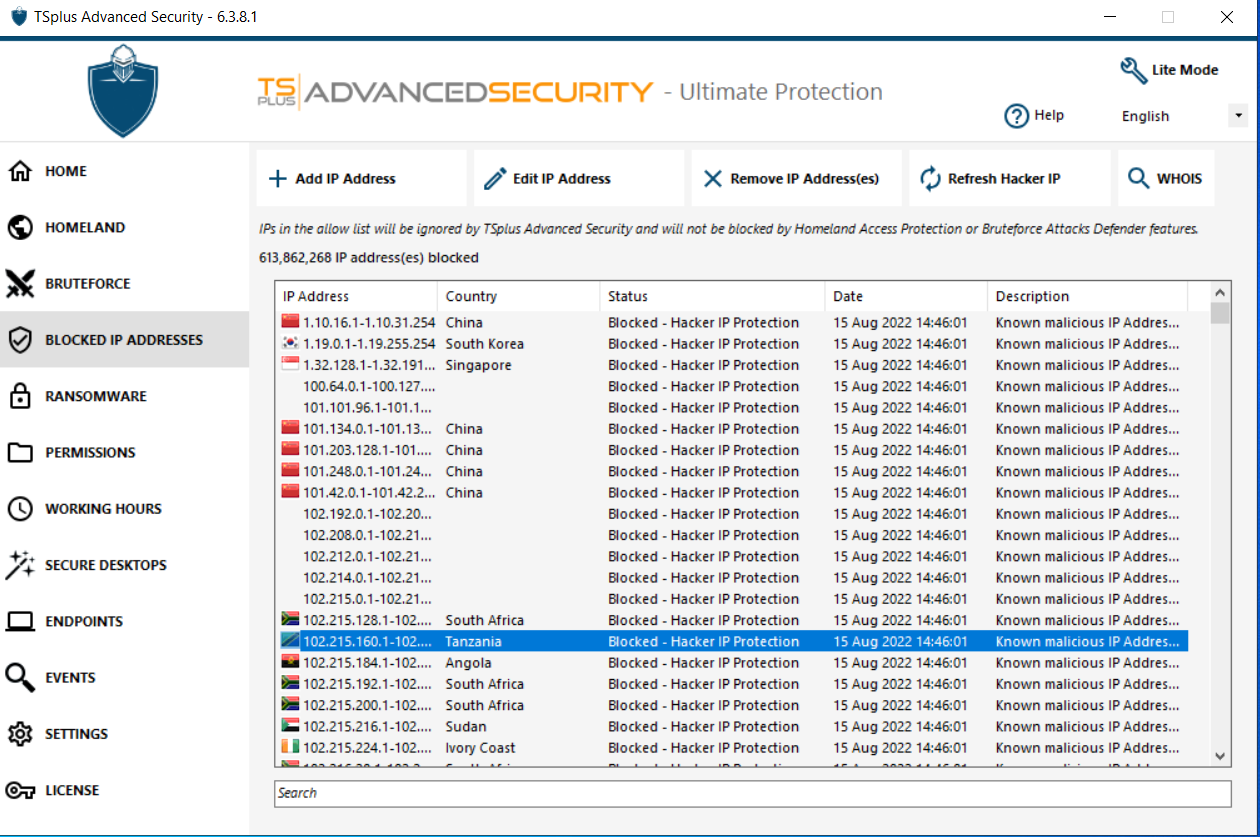Click the plus icon for Add IP Address
The height and width of the screenshot is (837, 1260).
[278, 179]
